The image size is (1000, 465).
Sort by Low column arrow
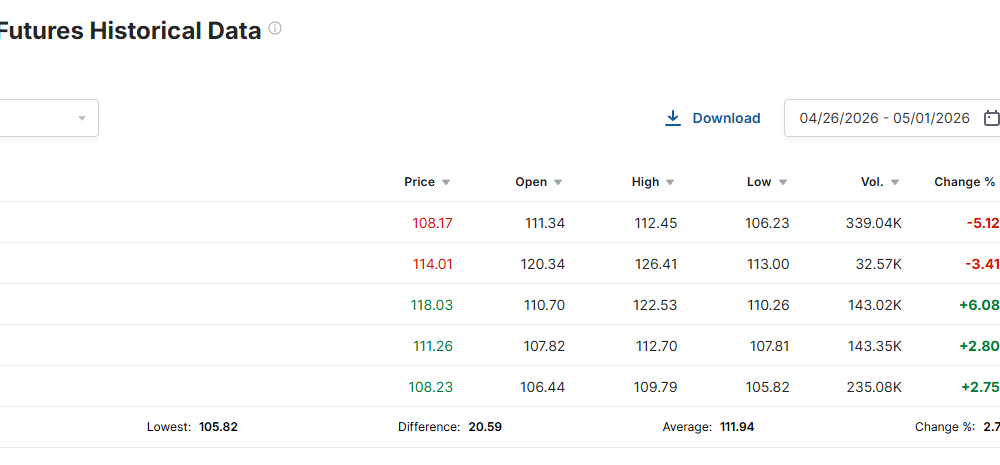[783, 182]
